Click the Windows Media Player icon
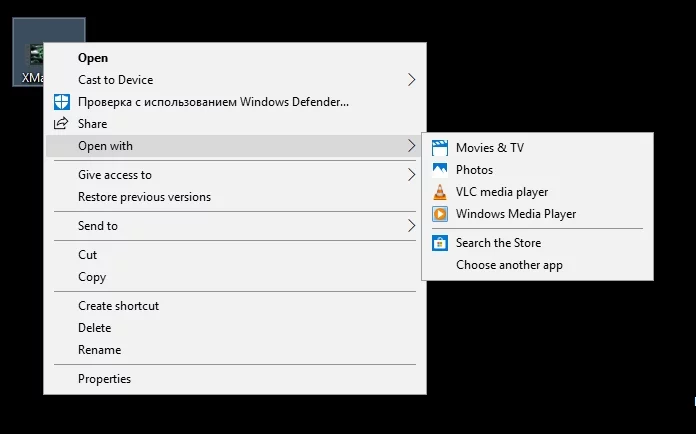 (x=439, y=214)
